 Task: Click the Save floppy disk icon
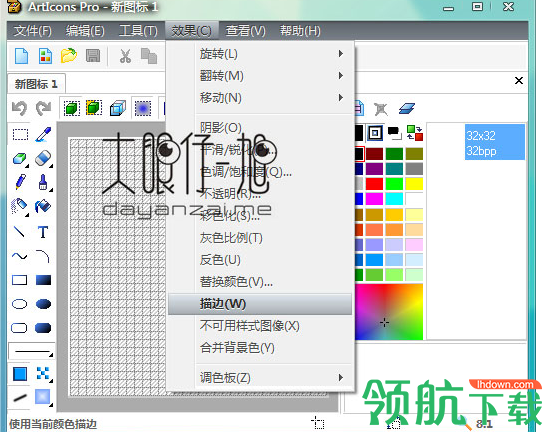tap(93, 56)
